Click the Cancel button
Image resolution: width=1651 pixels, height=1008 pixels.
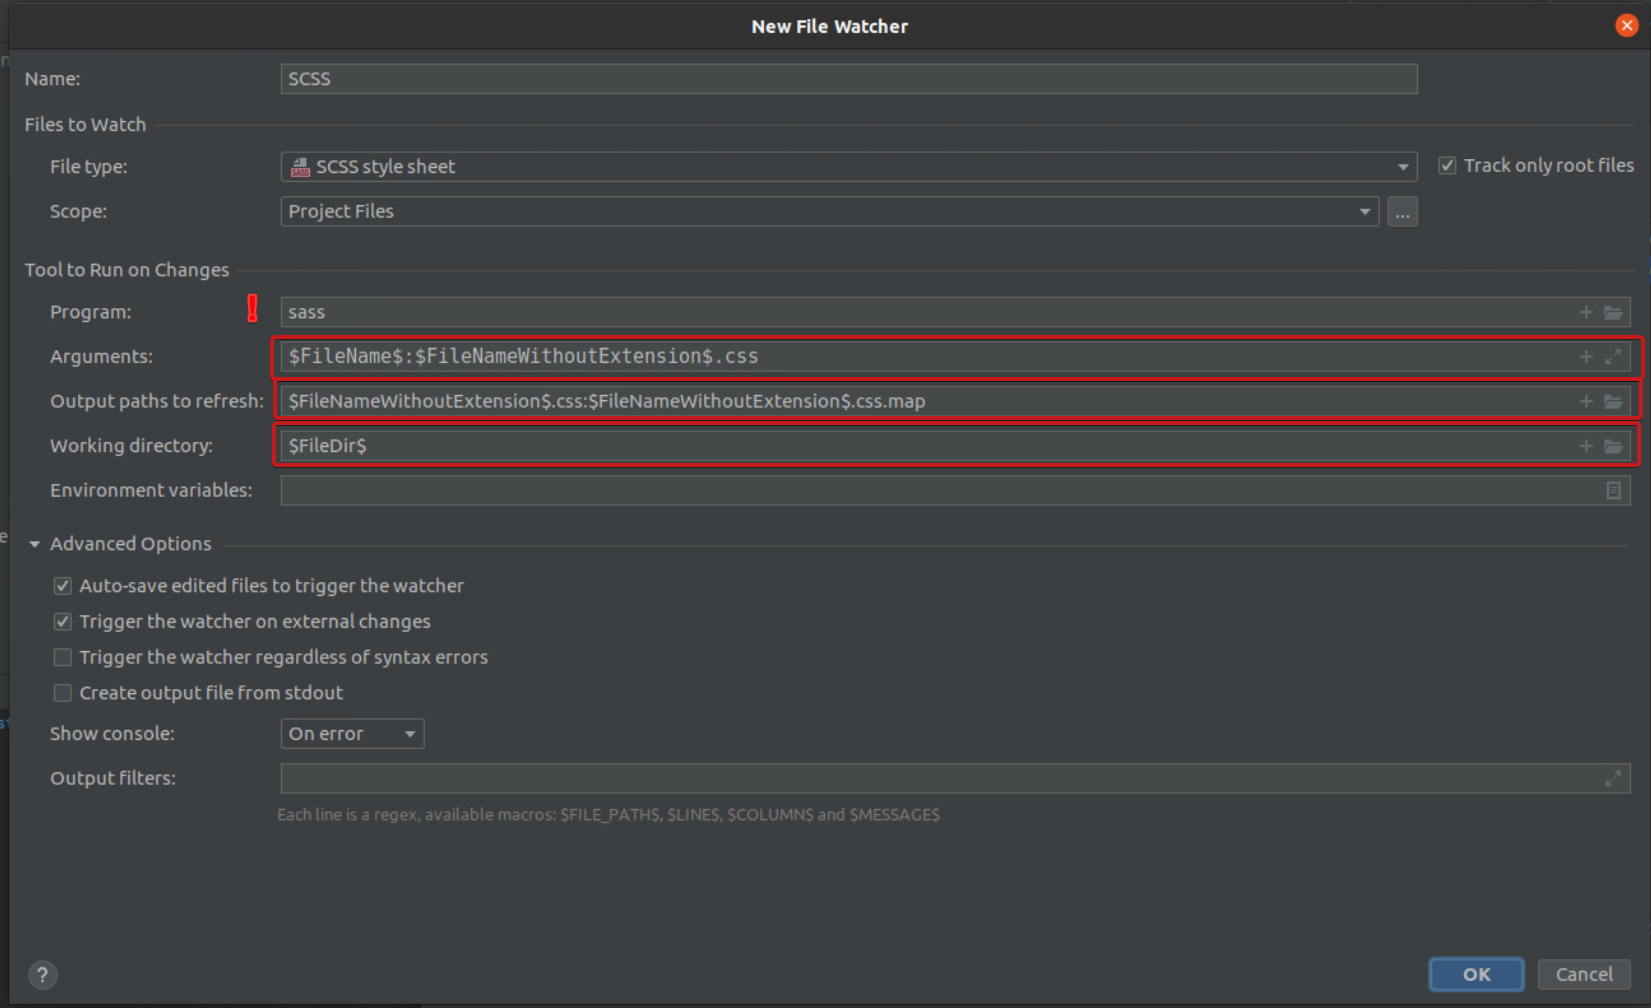(1584, 974)
